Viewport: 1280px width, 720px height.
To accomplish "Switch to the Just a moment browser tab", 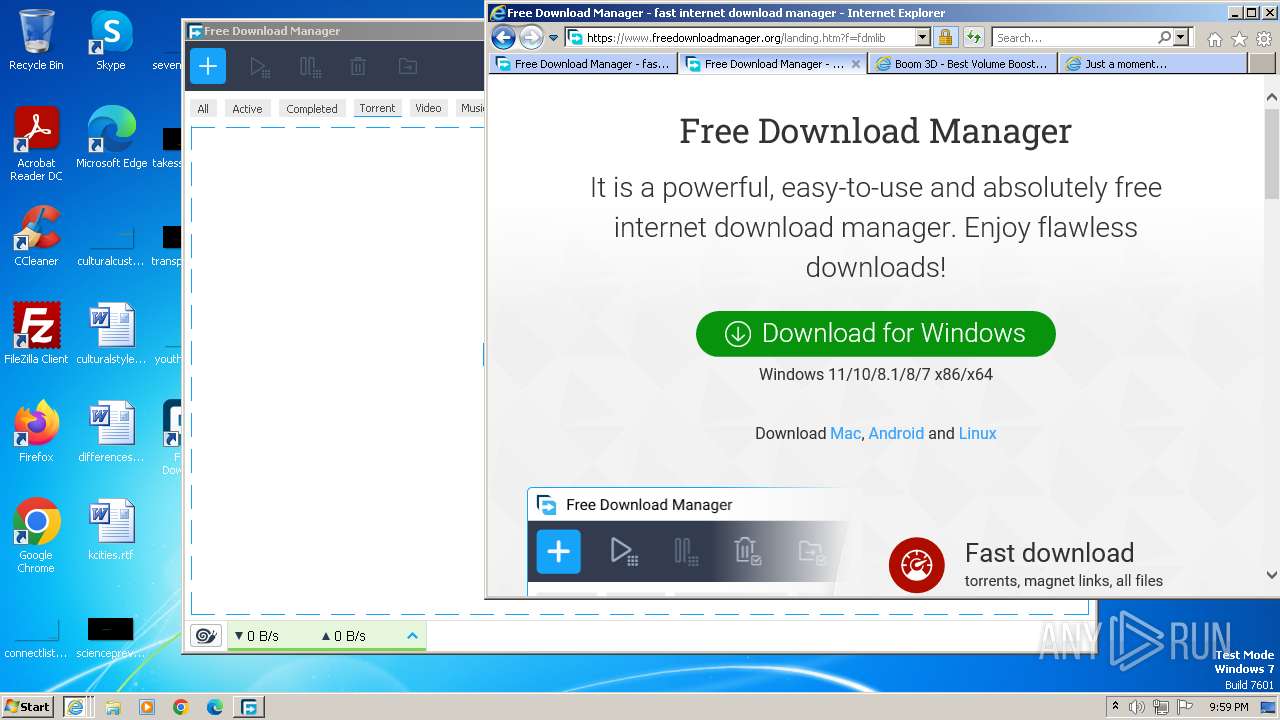I will [1152, 64].
